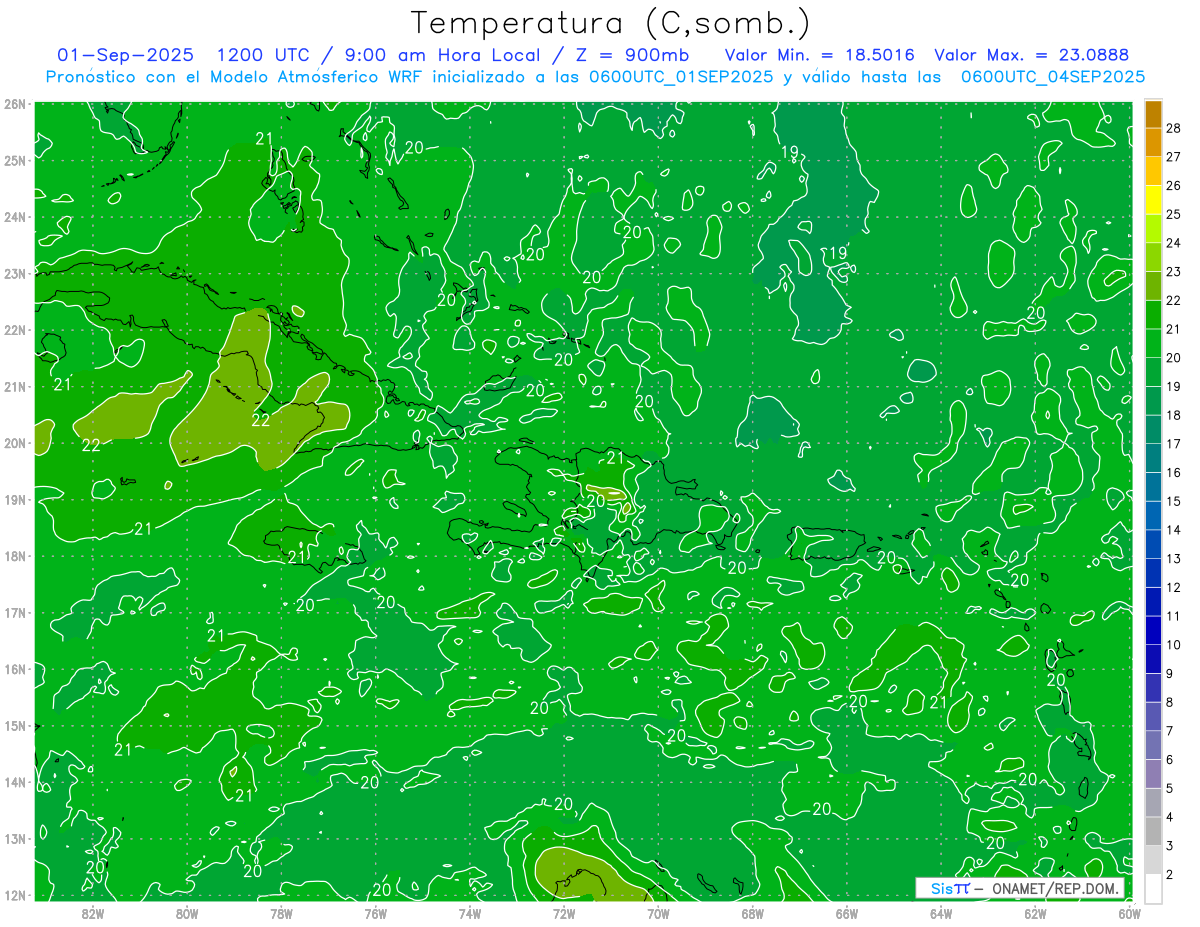Image resolution: width=1200 pixels, height=927 pixels.
Task: Click the end time "0600UTC_04SEP2025"
Action: (x=1053, y=77)
